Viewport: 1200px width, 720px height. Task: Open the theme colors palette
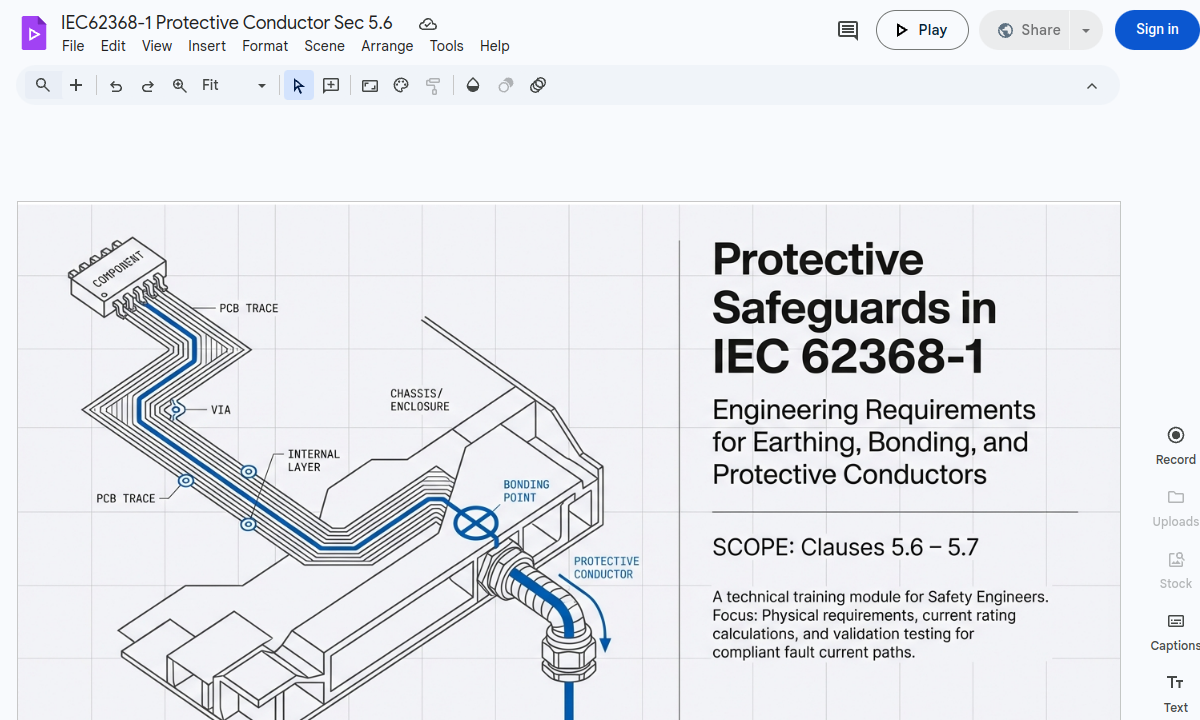(x=400, y=85)
